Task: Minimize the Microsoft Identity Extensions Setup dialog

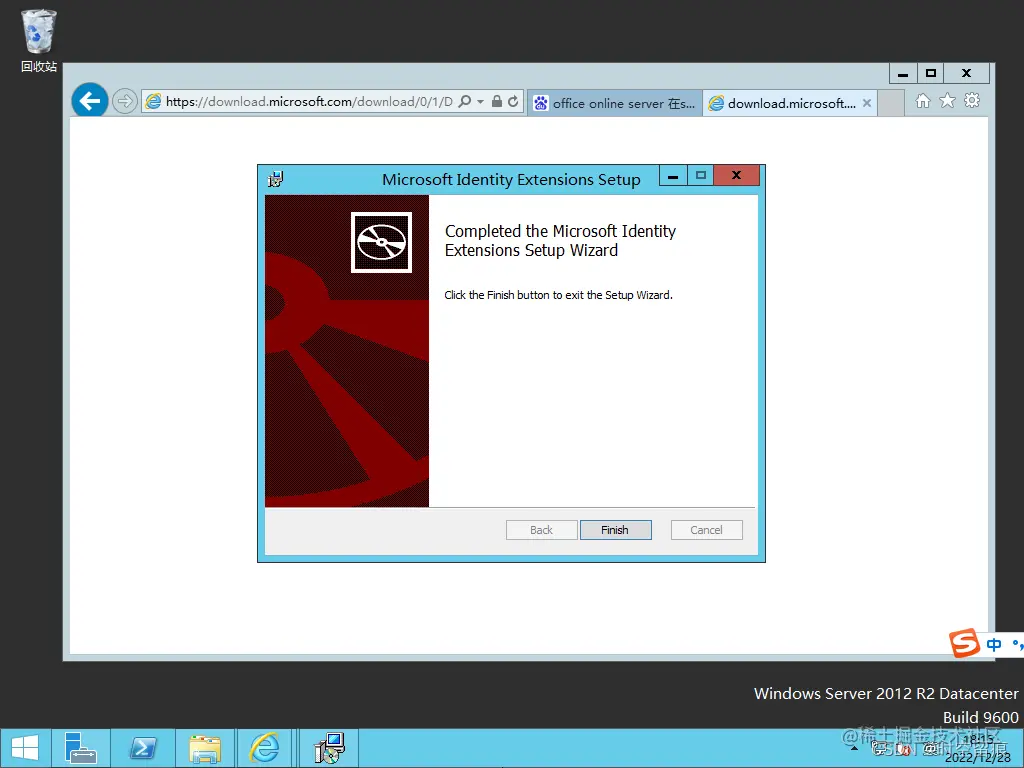Action: [x=673, y=176]
